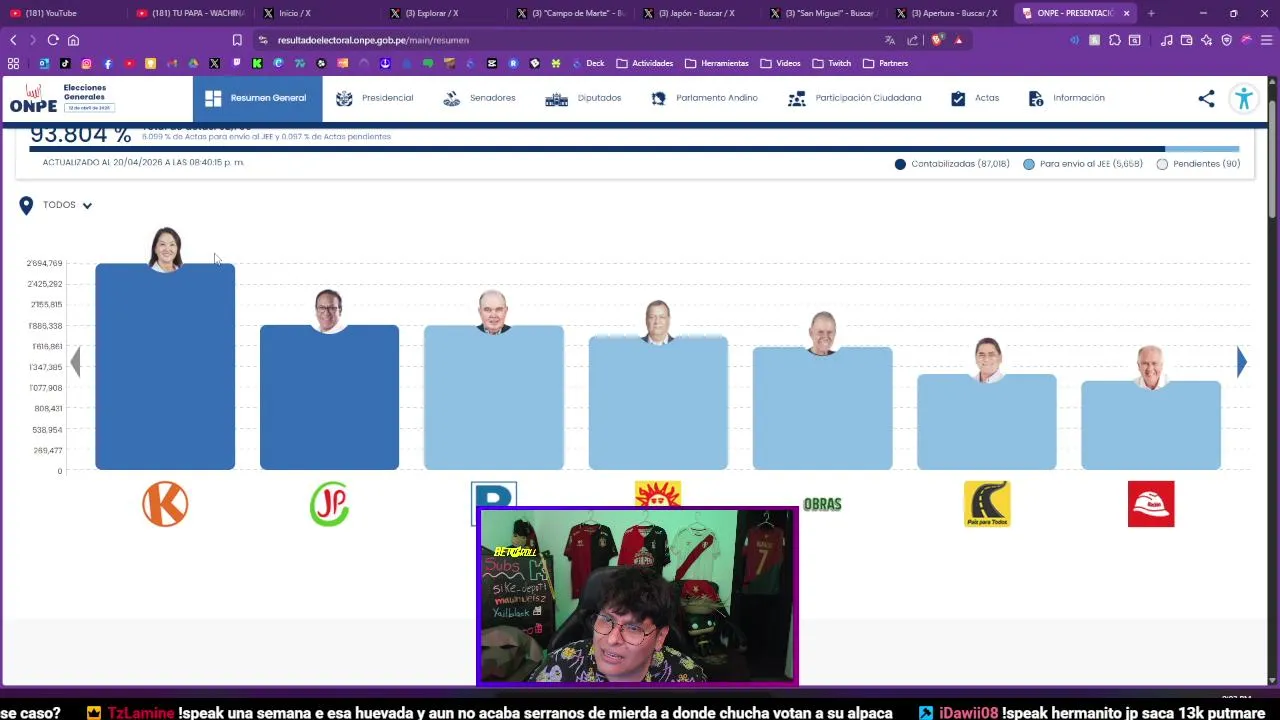This screenshot has height=720, width=1280.
Task: Open the browser hamburger menu
Action: pyautogui.click(x=1267, y=40)
